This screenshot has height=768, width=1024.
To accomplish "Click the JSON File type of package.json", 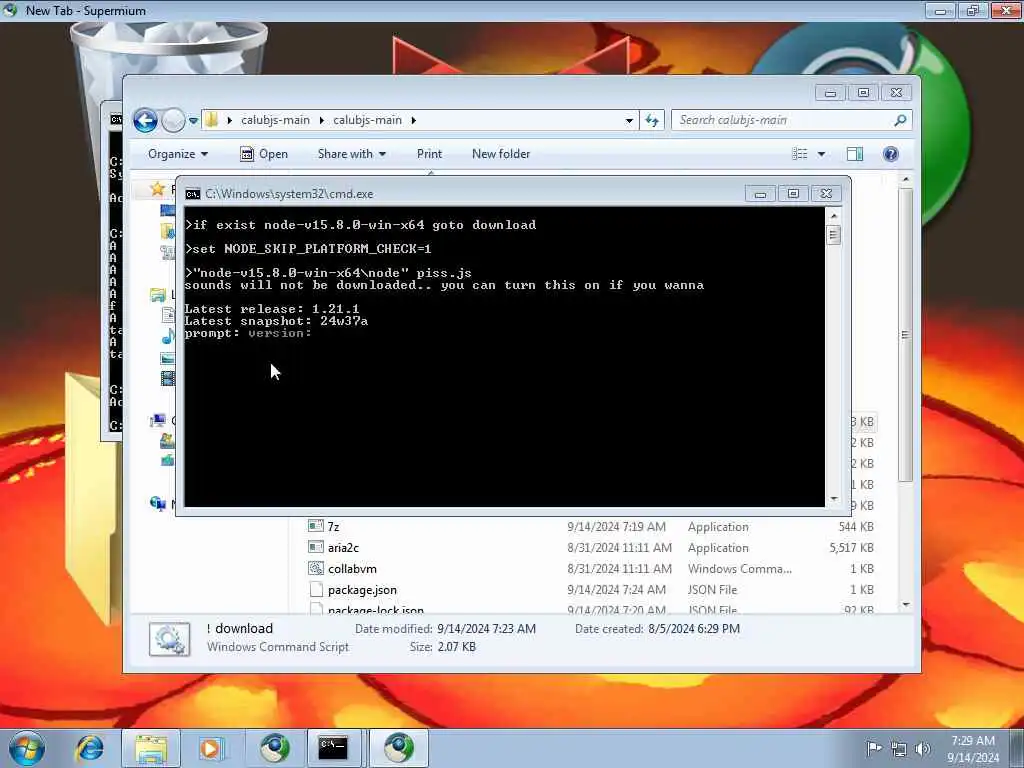I will point(712,590).
